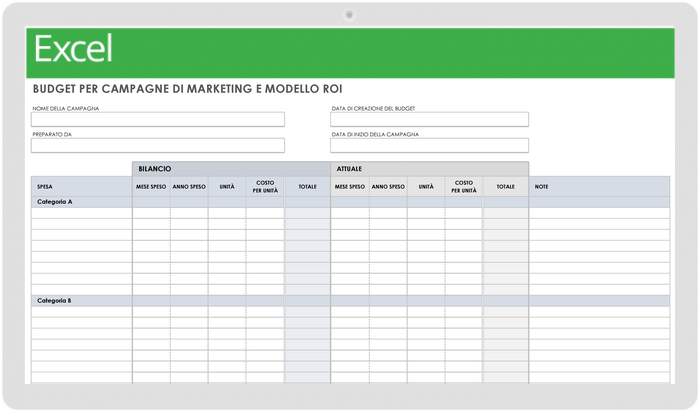The image size is (700, 412).
Task: Select ANNO SPESO header under BILANCIO
Action: [x=189, y=187]
